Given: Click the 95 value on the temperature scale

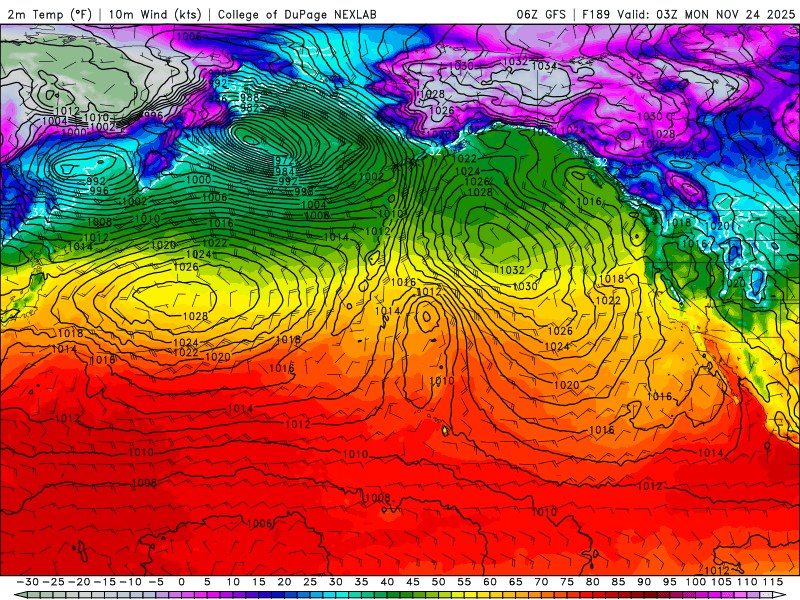Looking at the screenshot, I should 669,582.
